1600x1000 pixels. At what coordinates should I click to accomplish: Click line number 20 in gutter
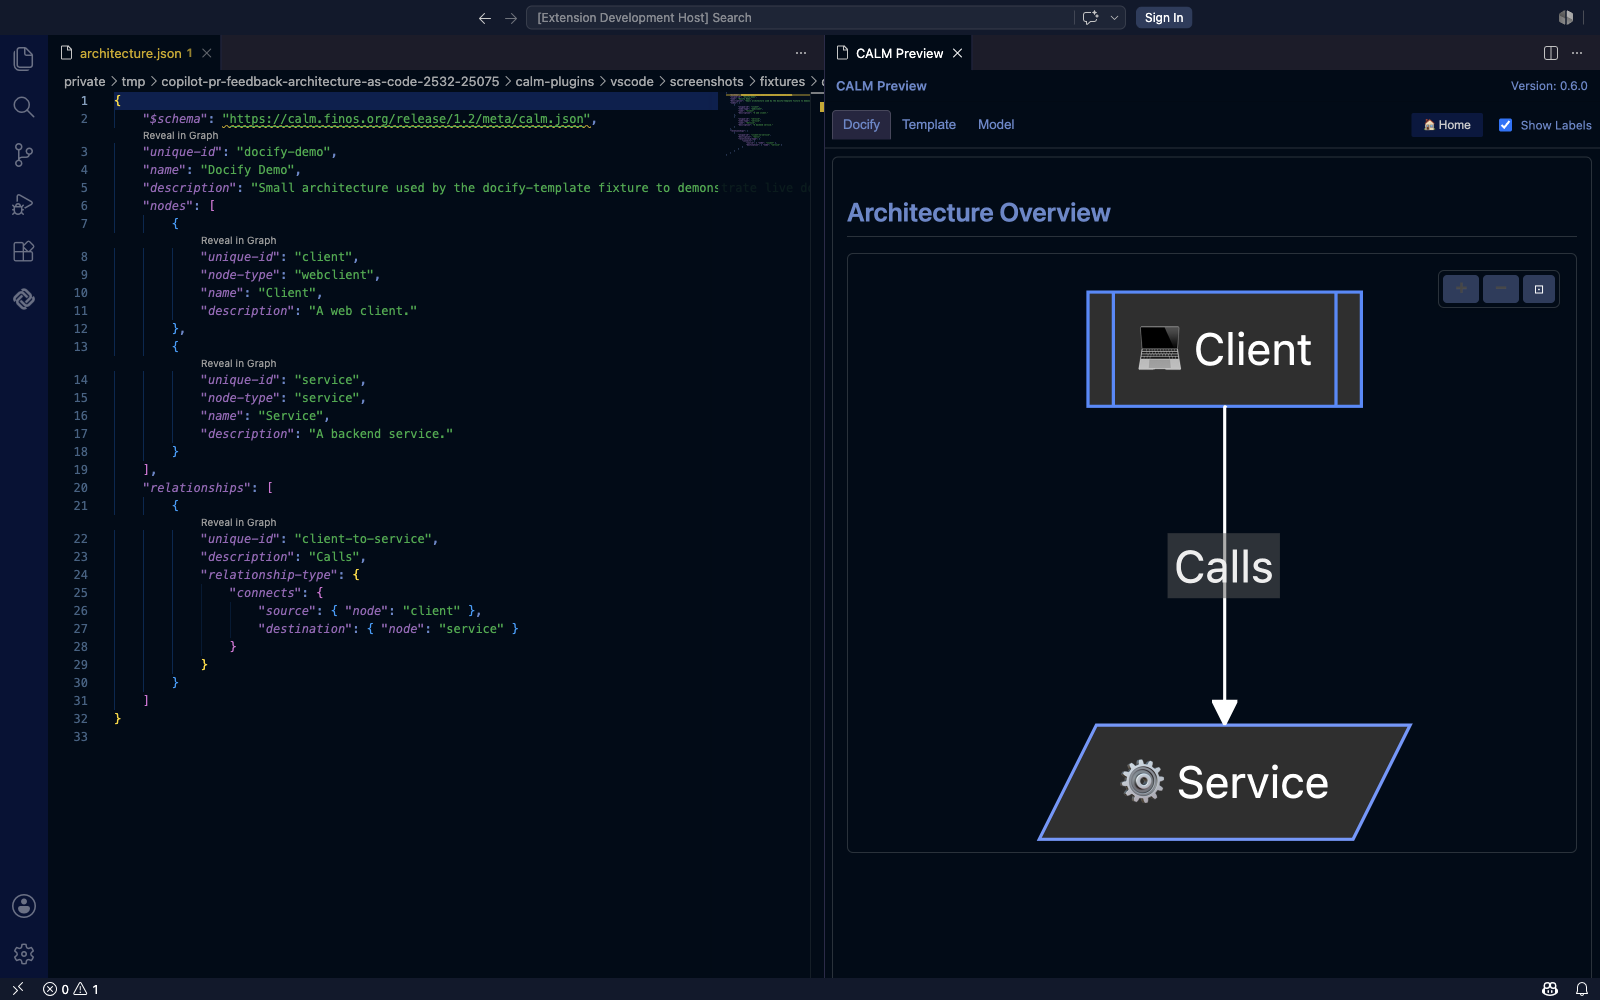(80, 488)
